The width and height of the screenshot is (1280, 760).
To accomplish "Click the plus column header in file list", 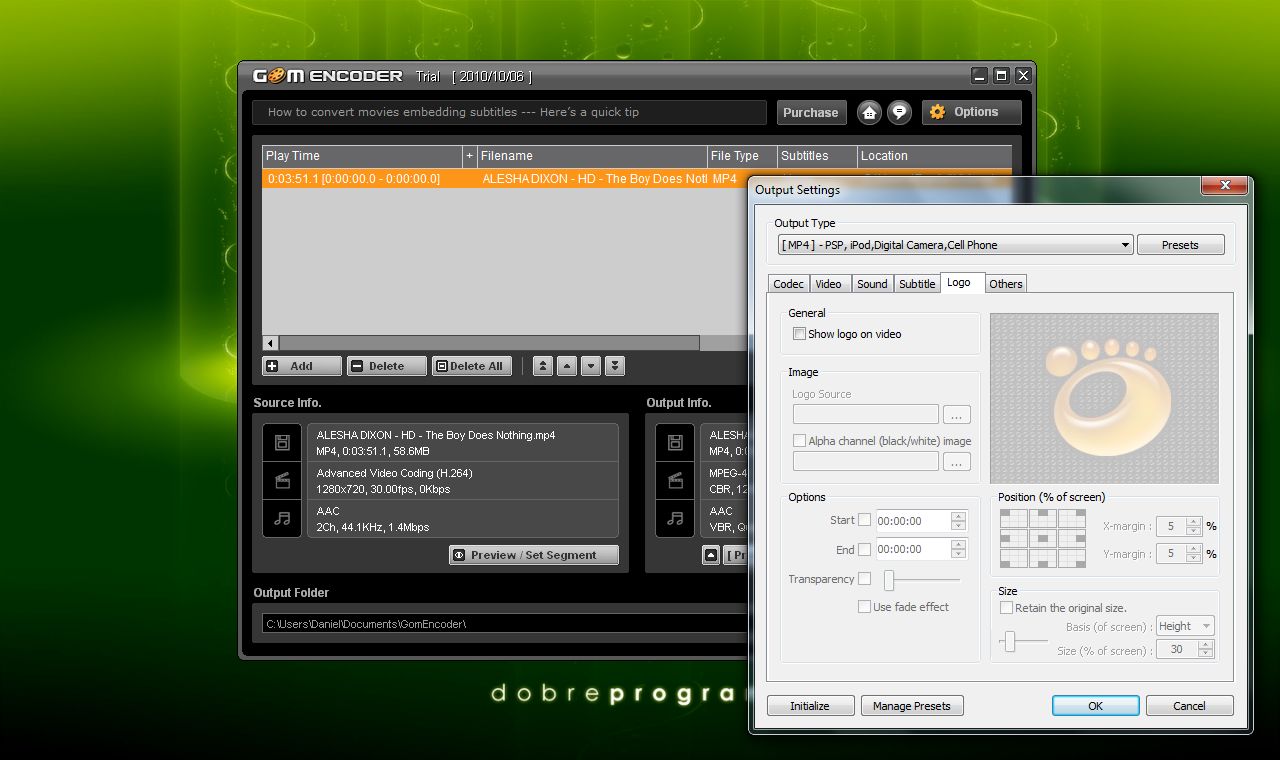I will (x=469, y=156).
